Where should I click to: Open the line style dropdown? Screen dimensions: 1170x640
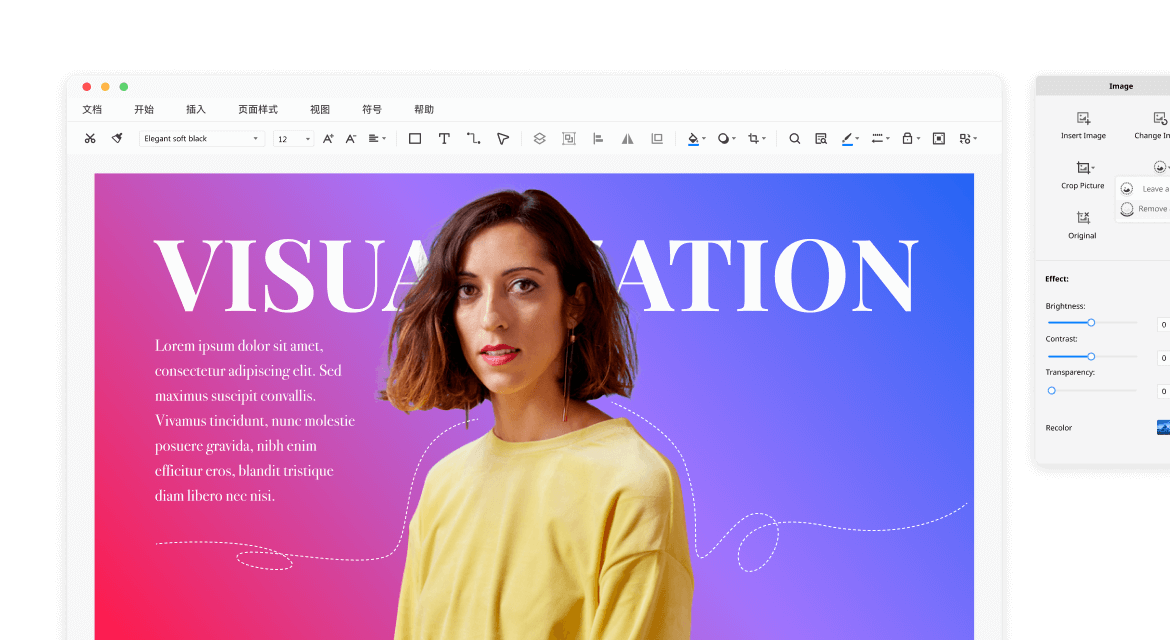[880, 139]
